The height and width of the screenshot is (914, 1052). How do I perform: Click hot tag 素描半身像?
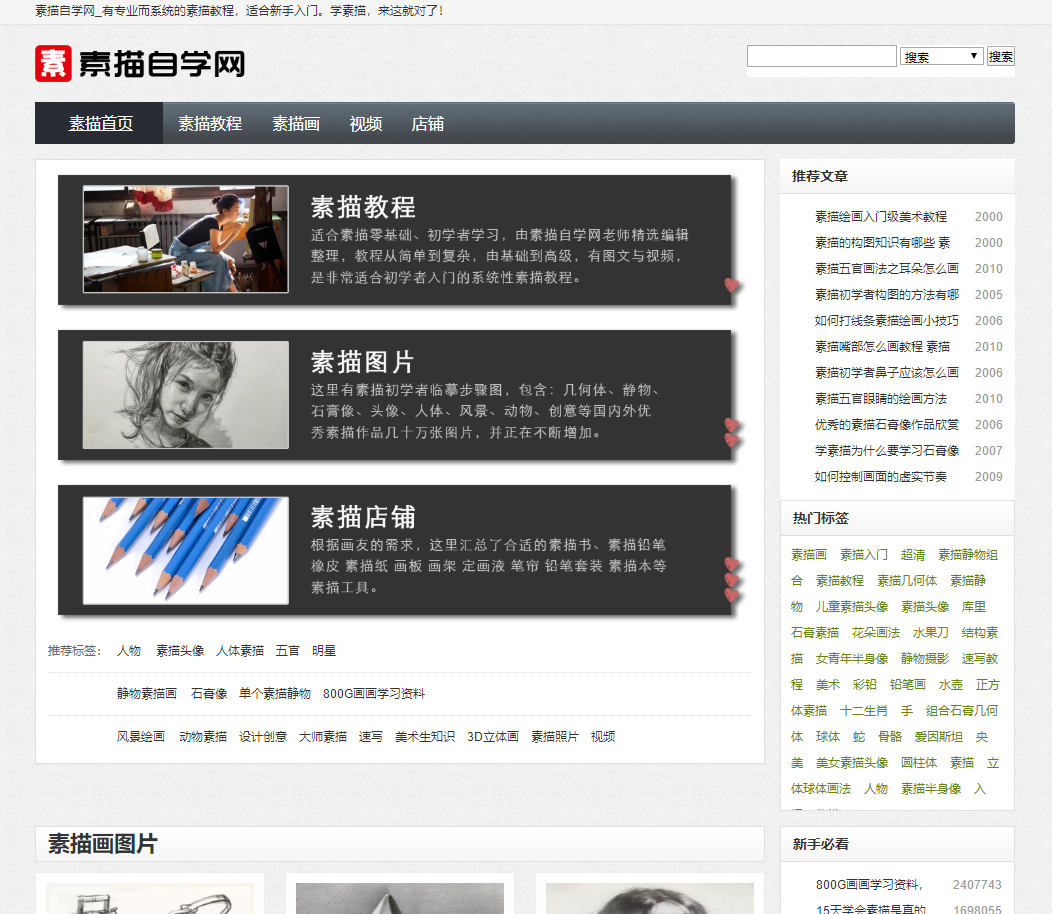pos(931,789)
